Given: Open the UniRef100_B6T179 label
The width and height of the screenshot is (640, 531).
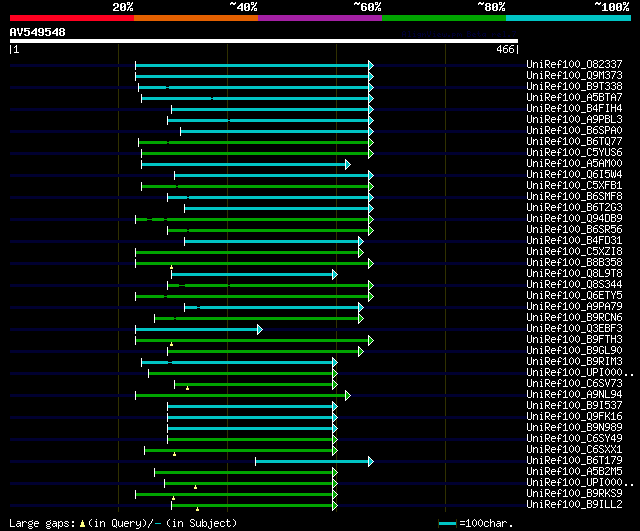Looking at the screenshot, I should click(574, 461).
